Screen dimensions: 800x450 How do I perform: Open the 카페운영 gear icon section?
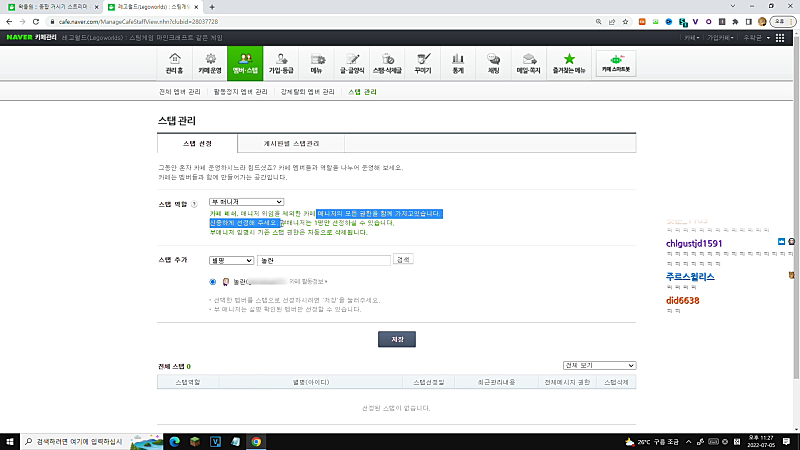tap(210, 64)
